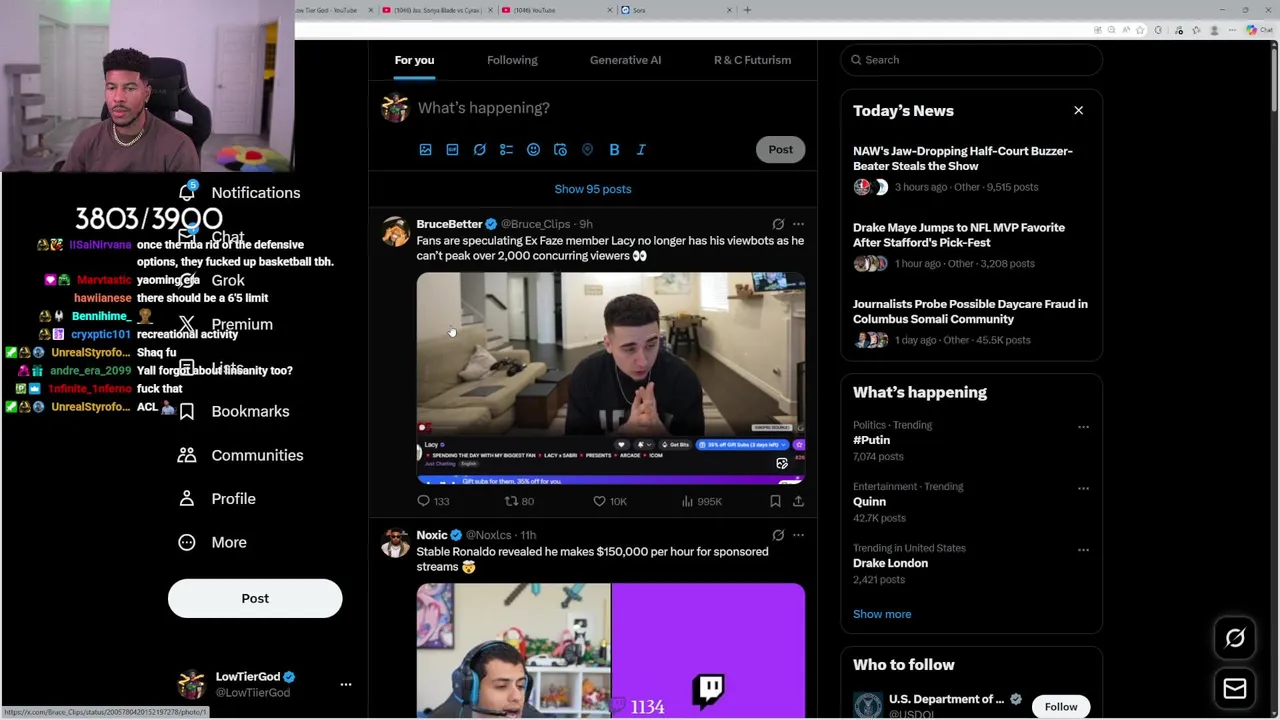Open a new browser tab
Viewport: 1280px width, 720px height.
point(747,10)
